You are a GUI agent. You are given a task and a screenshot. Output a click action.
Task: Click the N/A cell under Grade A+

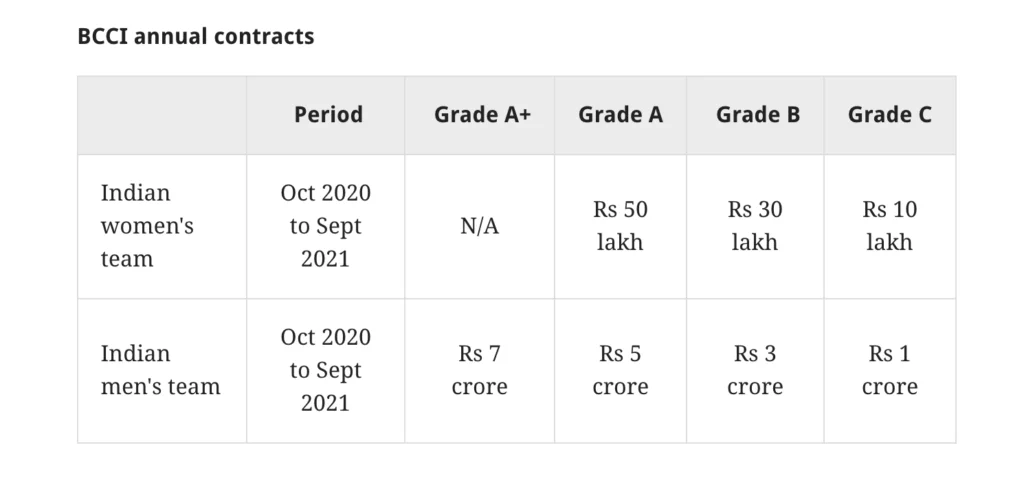[479, 227]
